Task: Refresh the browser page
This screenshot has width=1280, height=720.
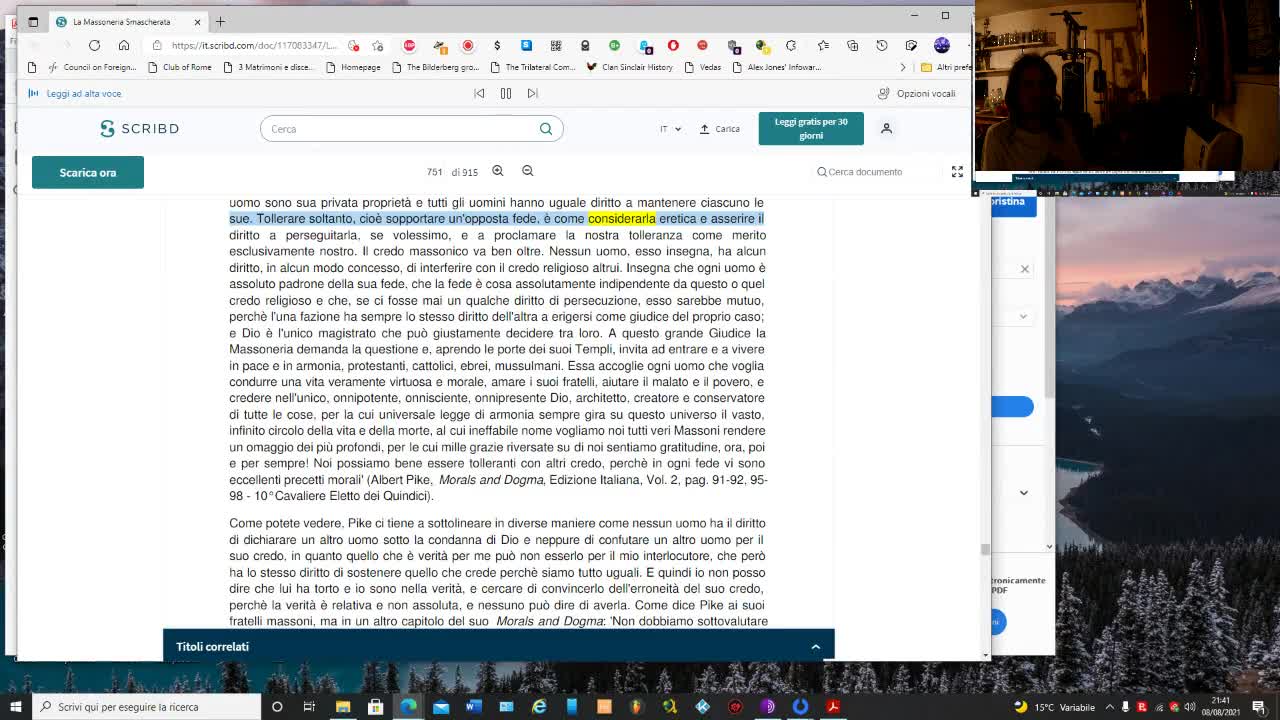Action: 94,45
